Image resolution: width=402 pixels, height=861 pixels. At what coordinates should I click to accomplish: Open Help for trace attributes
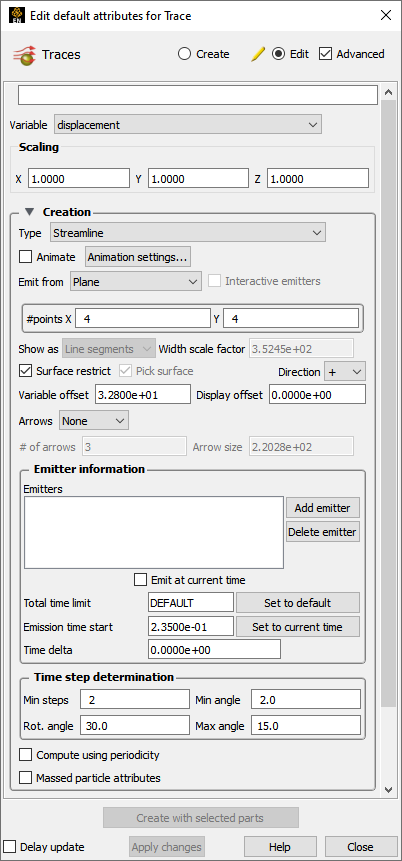(280, 847)
